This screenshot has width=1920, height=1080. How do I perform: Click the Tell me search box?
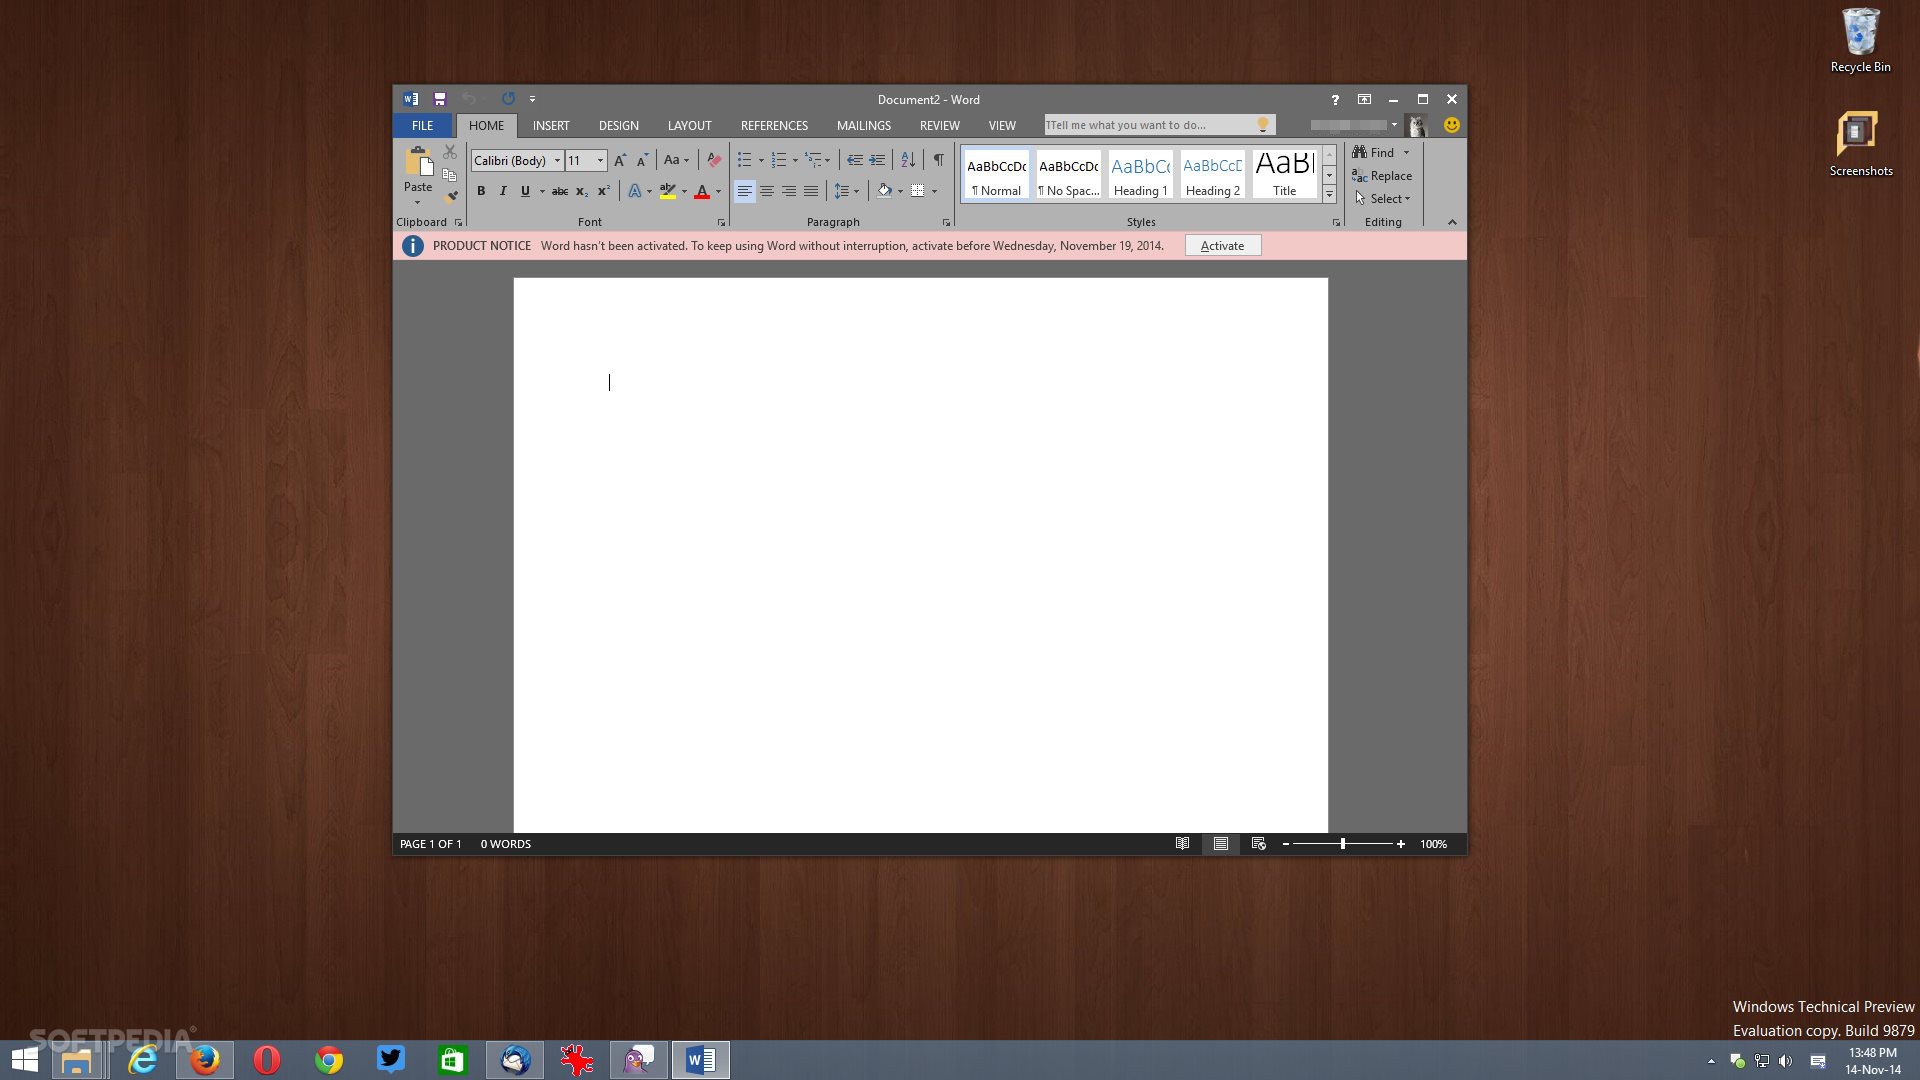coord(1150,125)
